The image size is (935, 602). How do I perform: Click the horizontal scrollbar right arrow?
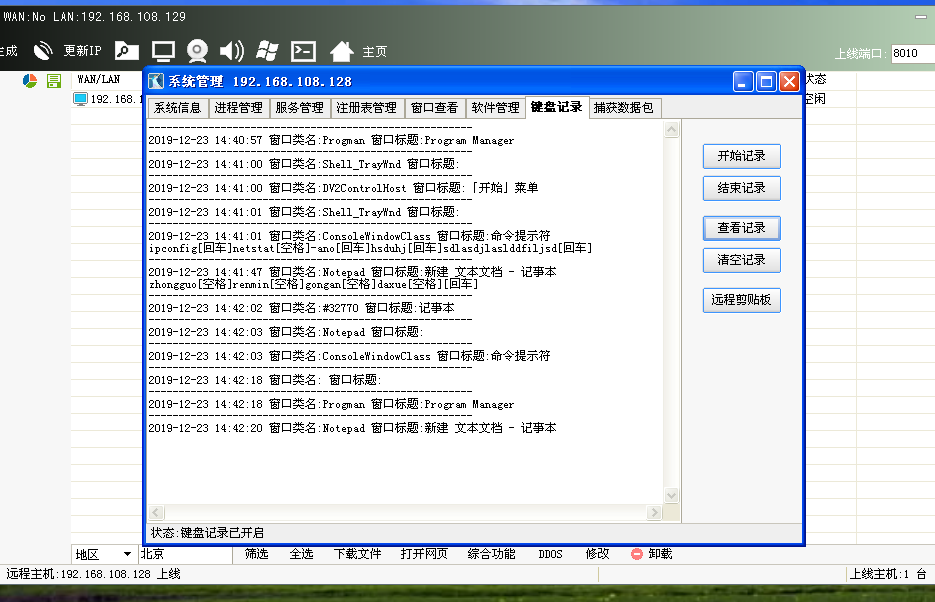pos(654,513)
